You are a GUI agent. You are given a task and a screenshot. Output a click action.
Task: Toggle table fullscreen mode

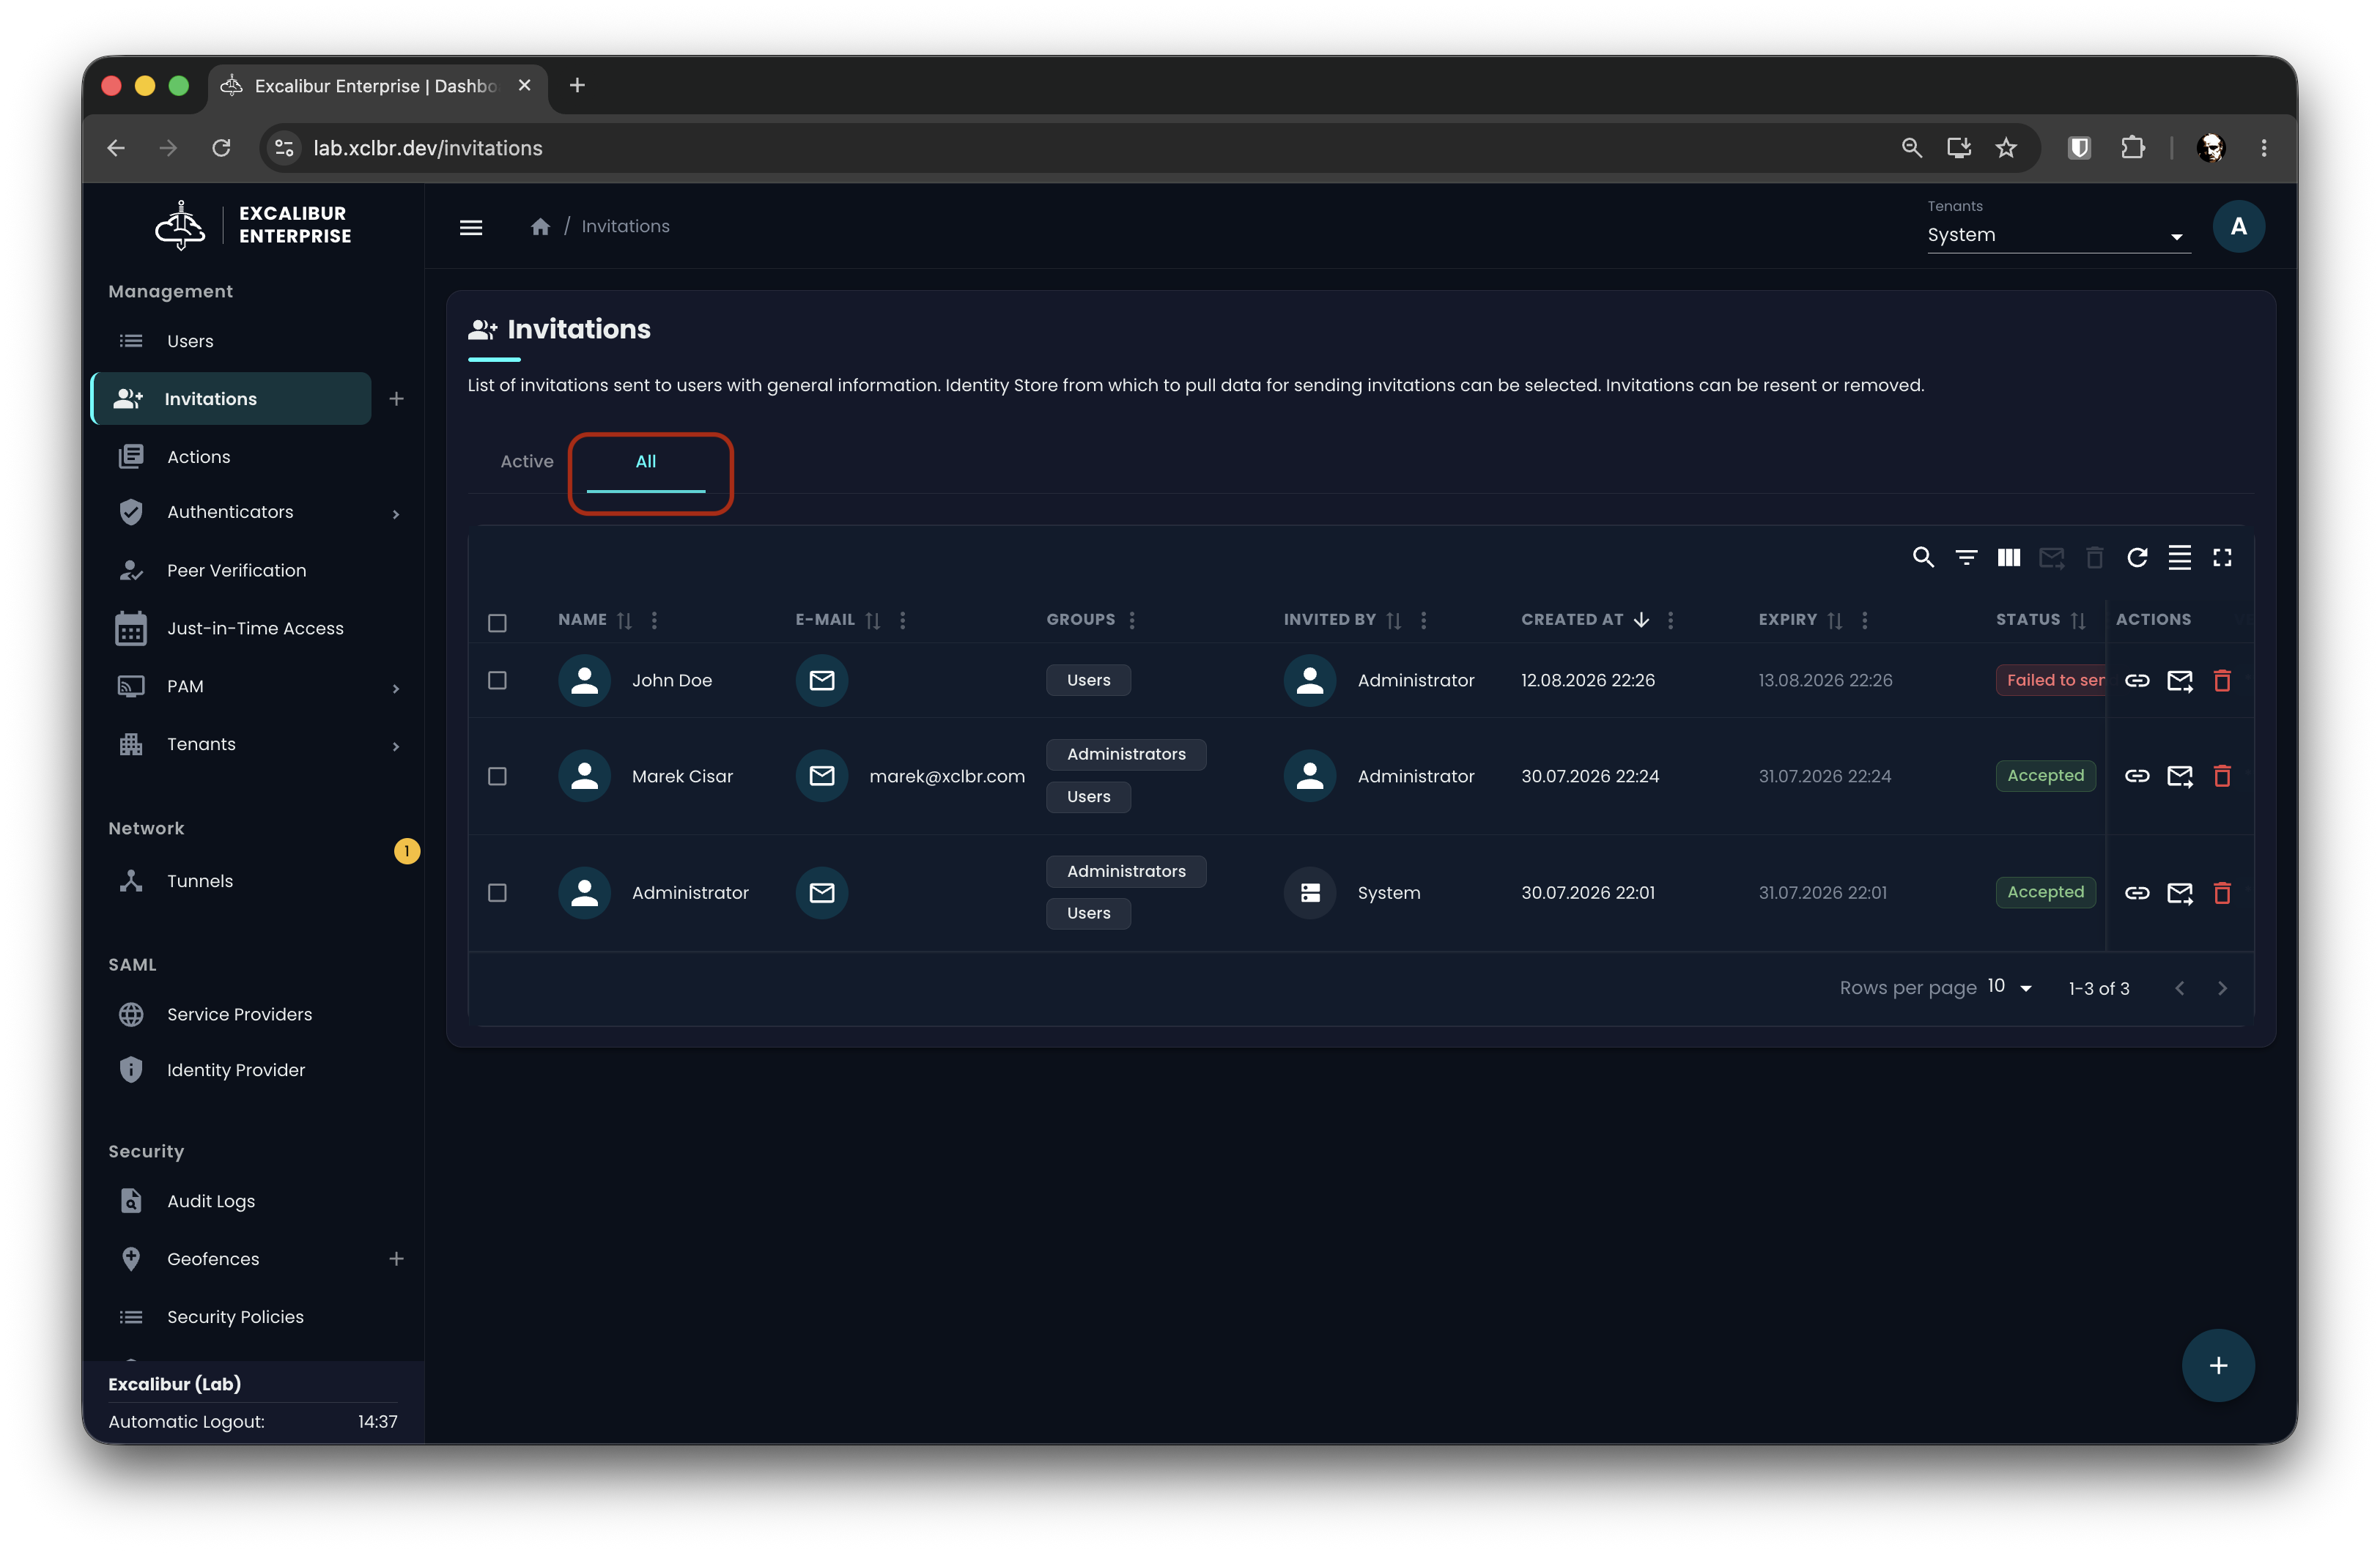[x=2222, y=557]
